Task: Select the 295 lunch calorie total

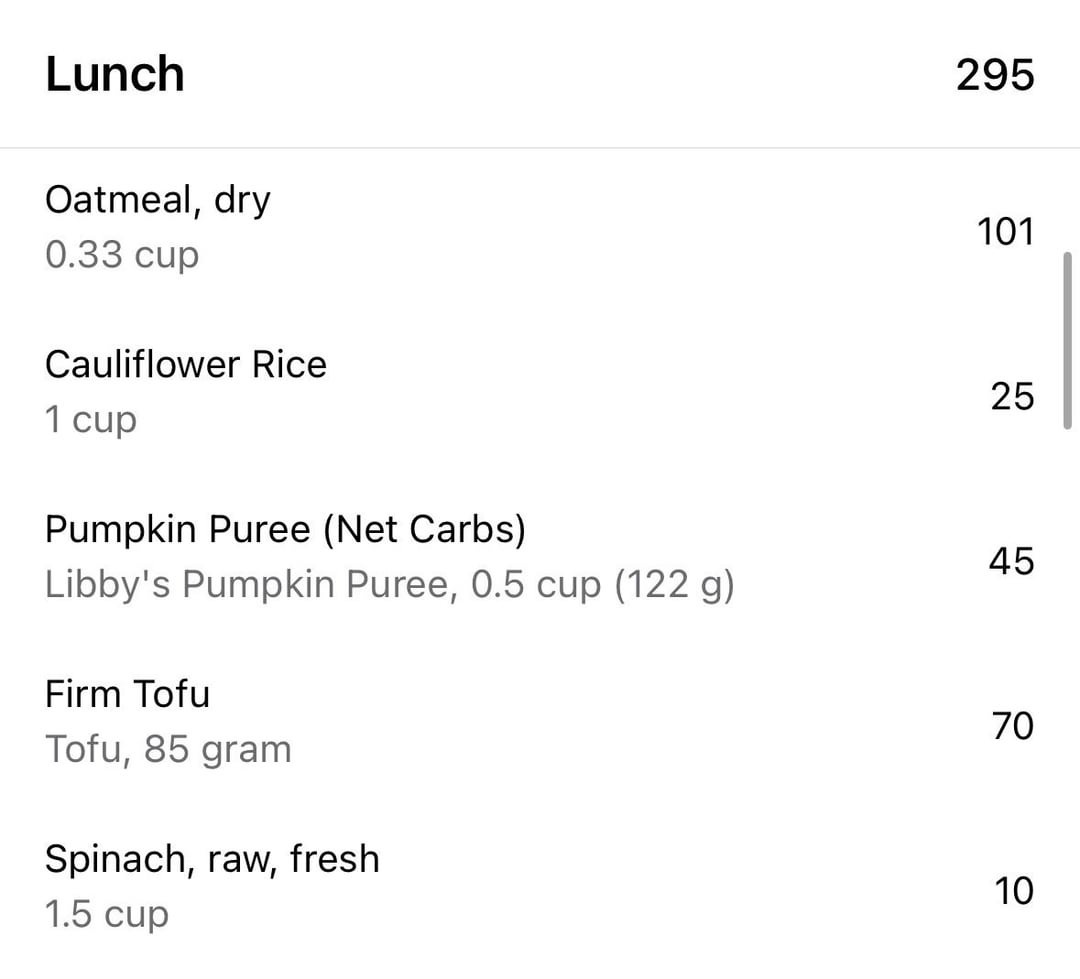Action: 994,75
